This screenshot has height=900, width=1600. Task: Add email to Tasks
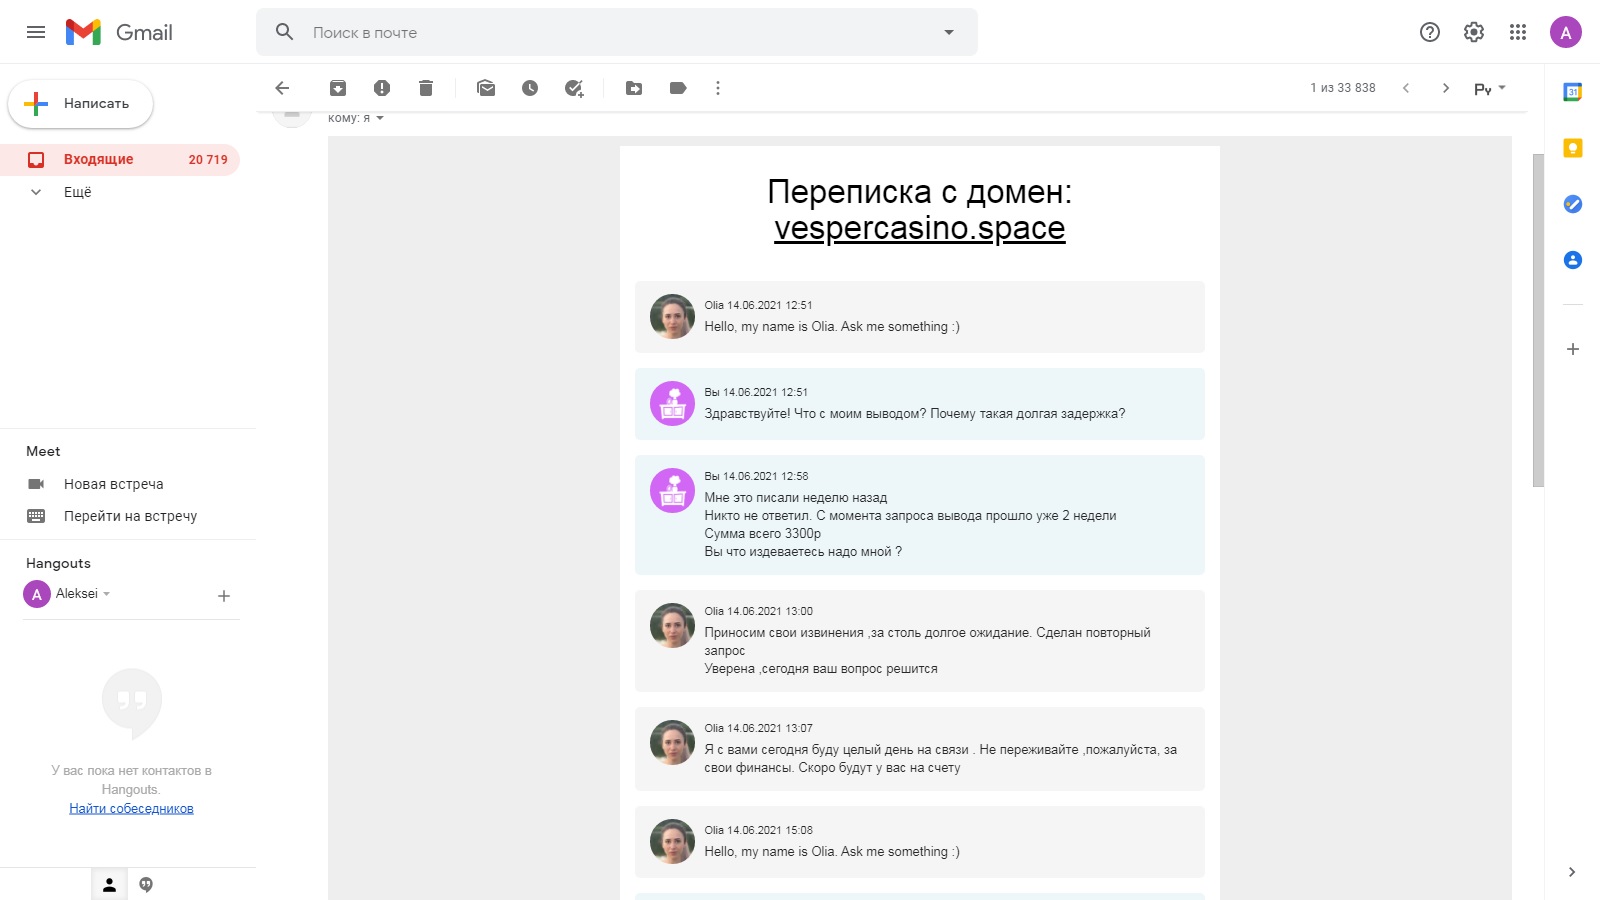(574, 88)
